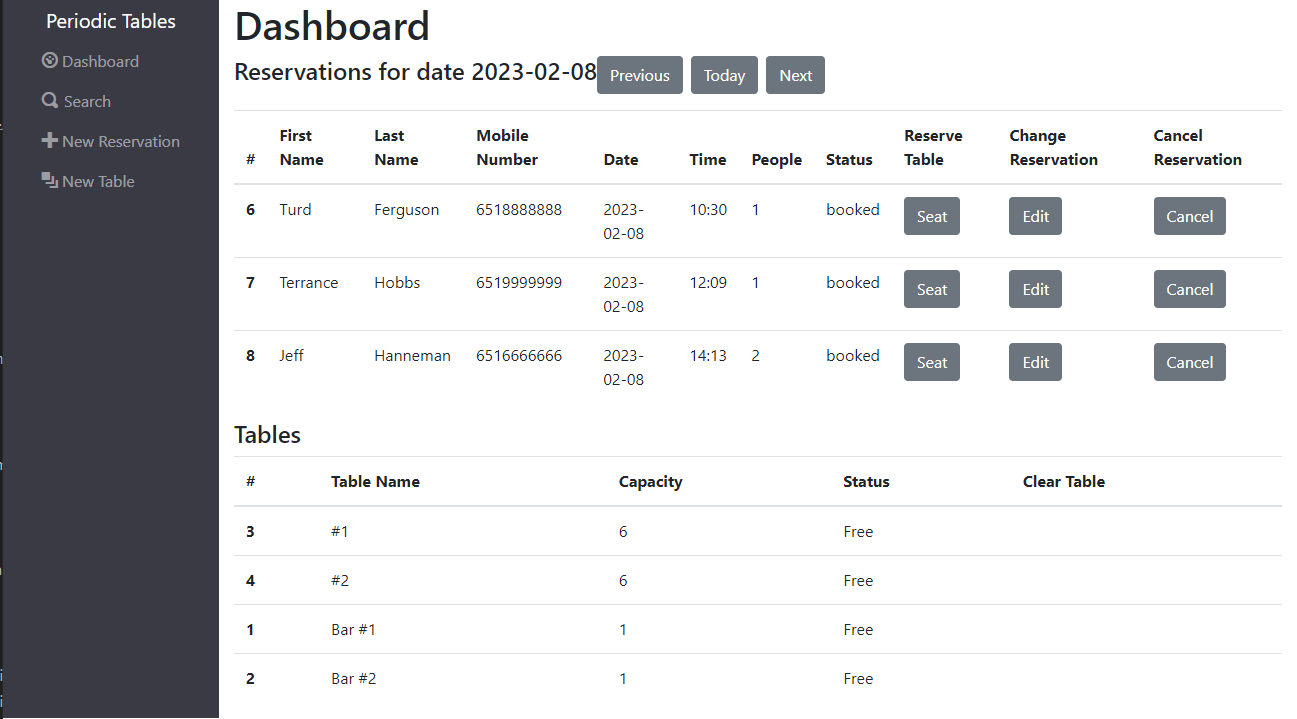Cancel Terrance Hobbs's 12:09 booking
The width and height of the screenshot is (1297, 719).
(1189, 289)
